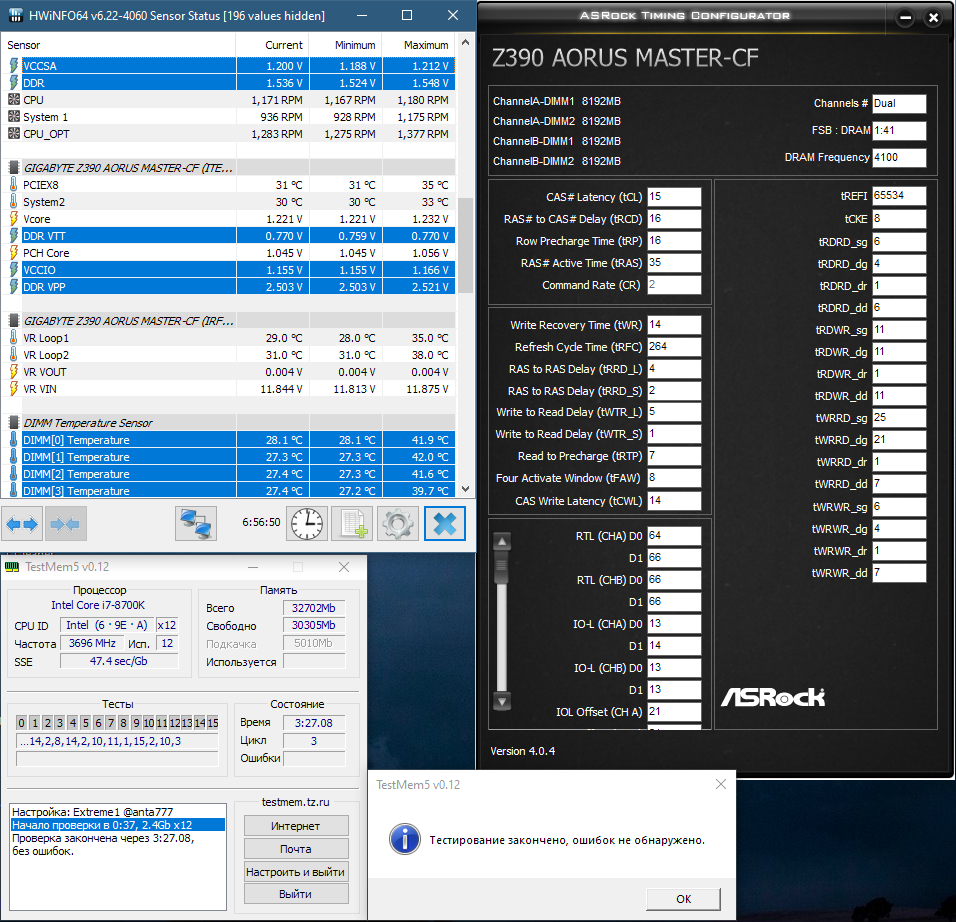This screenshot has height=922, width=956.
Task: Click the HWiNFO reset clock icon
Action: coord(307,524)
